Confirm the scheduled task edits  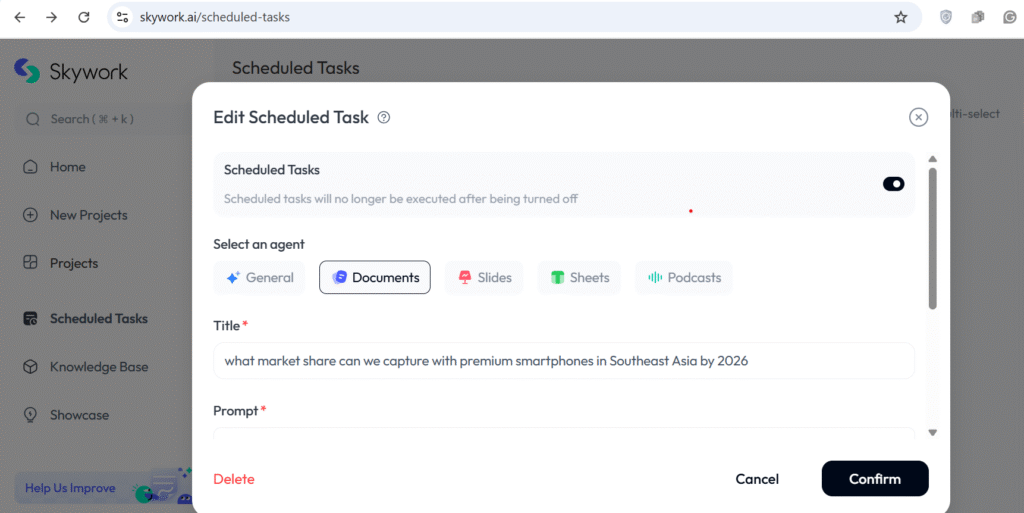tap(875, 478)
